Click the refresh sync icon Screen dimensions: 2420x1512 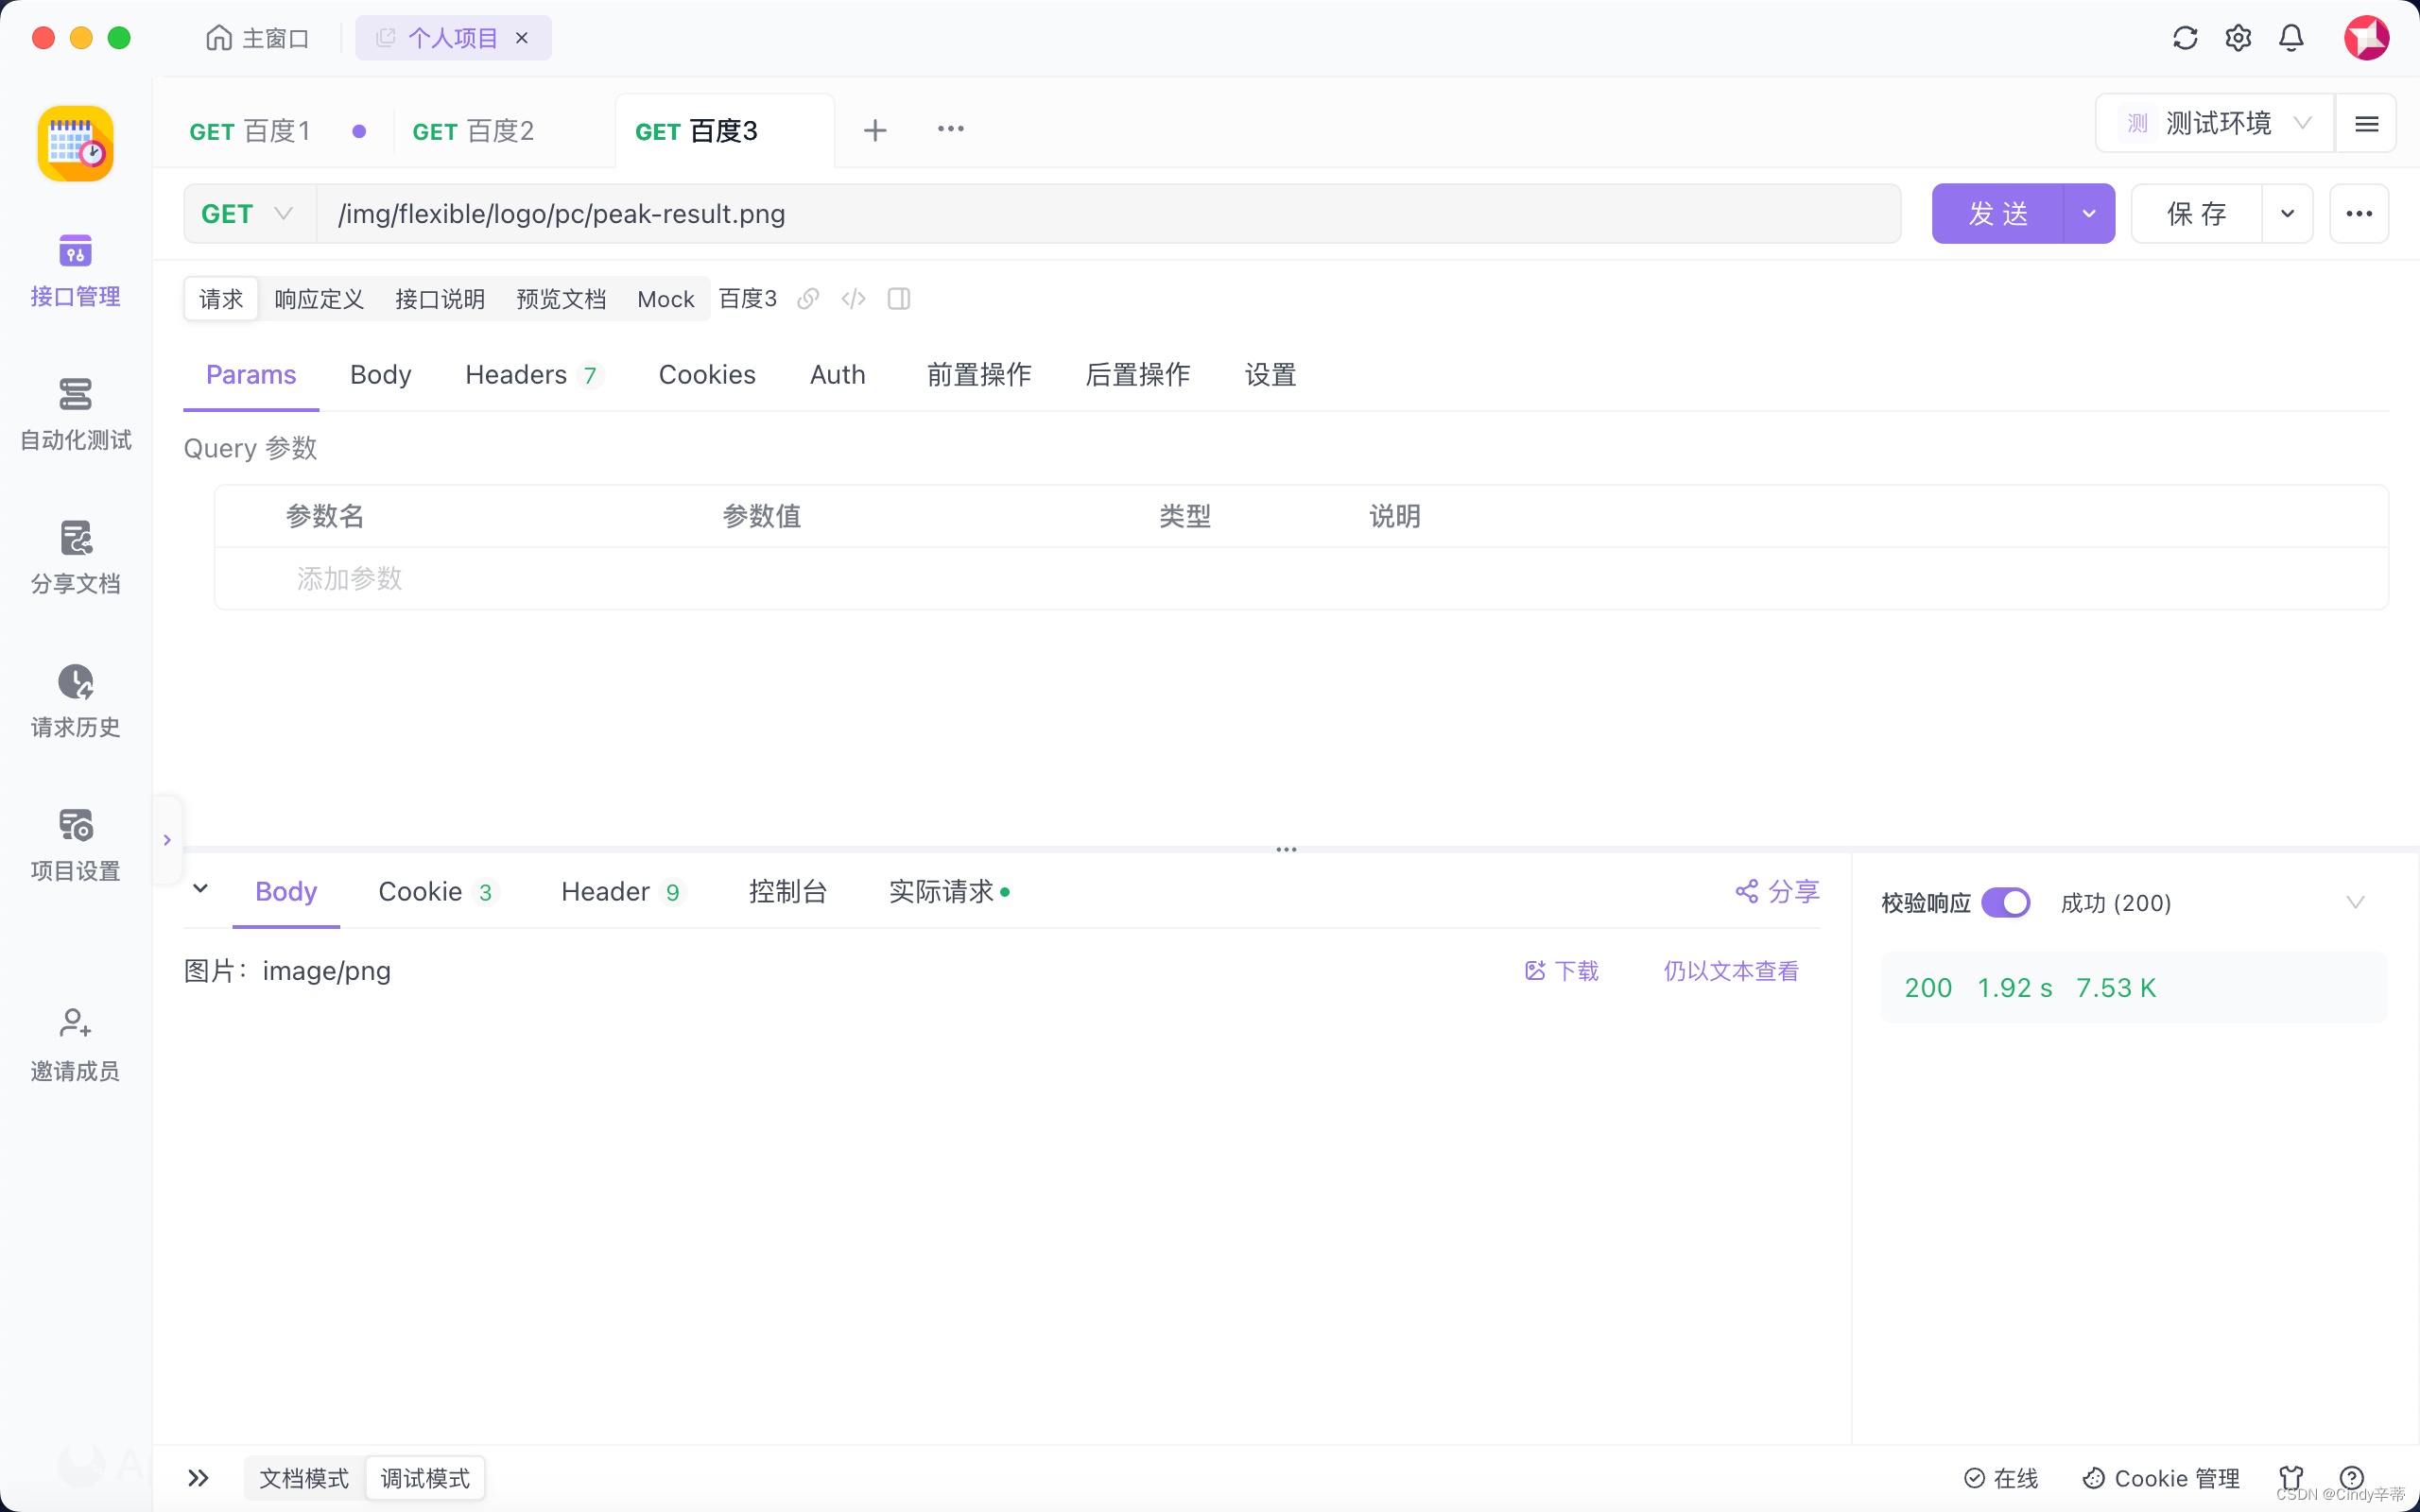pos(2185,38)
